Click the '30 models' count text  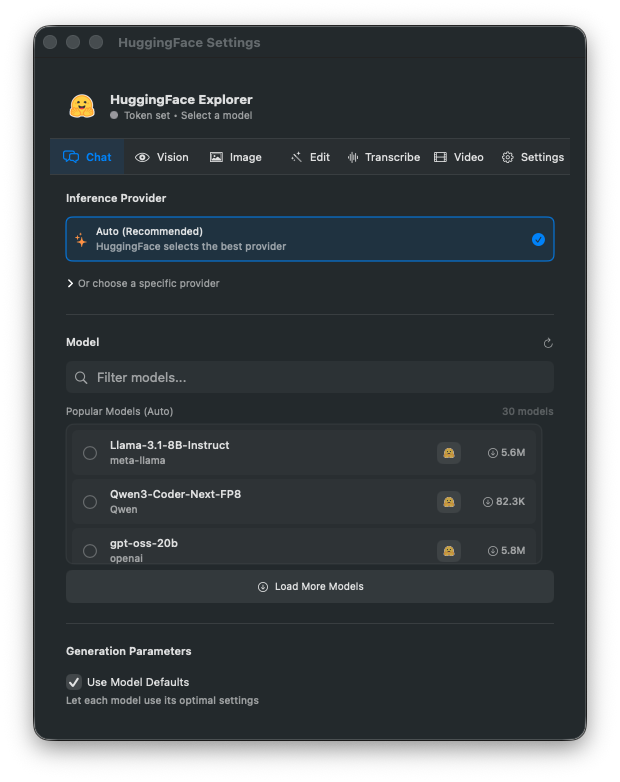[528, 411]
